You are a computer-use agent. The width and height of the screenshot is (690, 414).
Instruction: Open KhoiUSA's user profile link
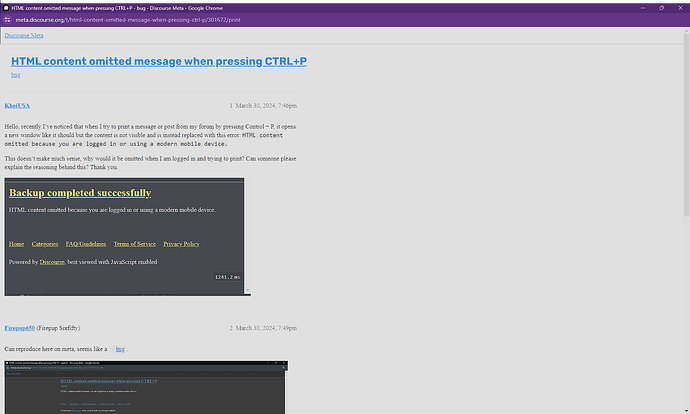tap(17, 106)
